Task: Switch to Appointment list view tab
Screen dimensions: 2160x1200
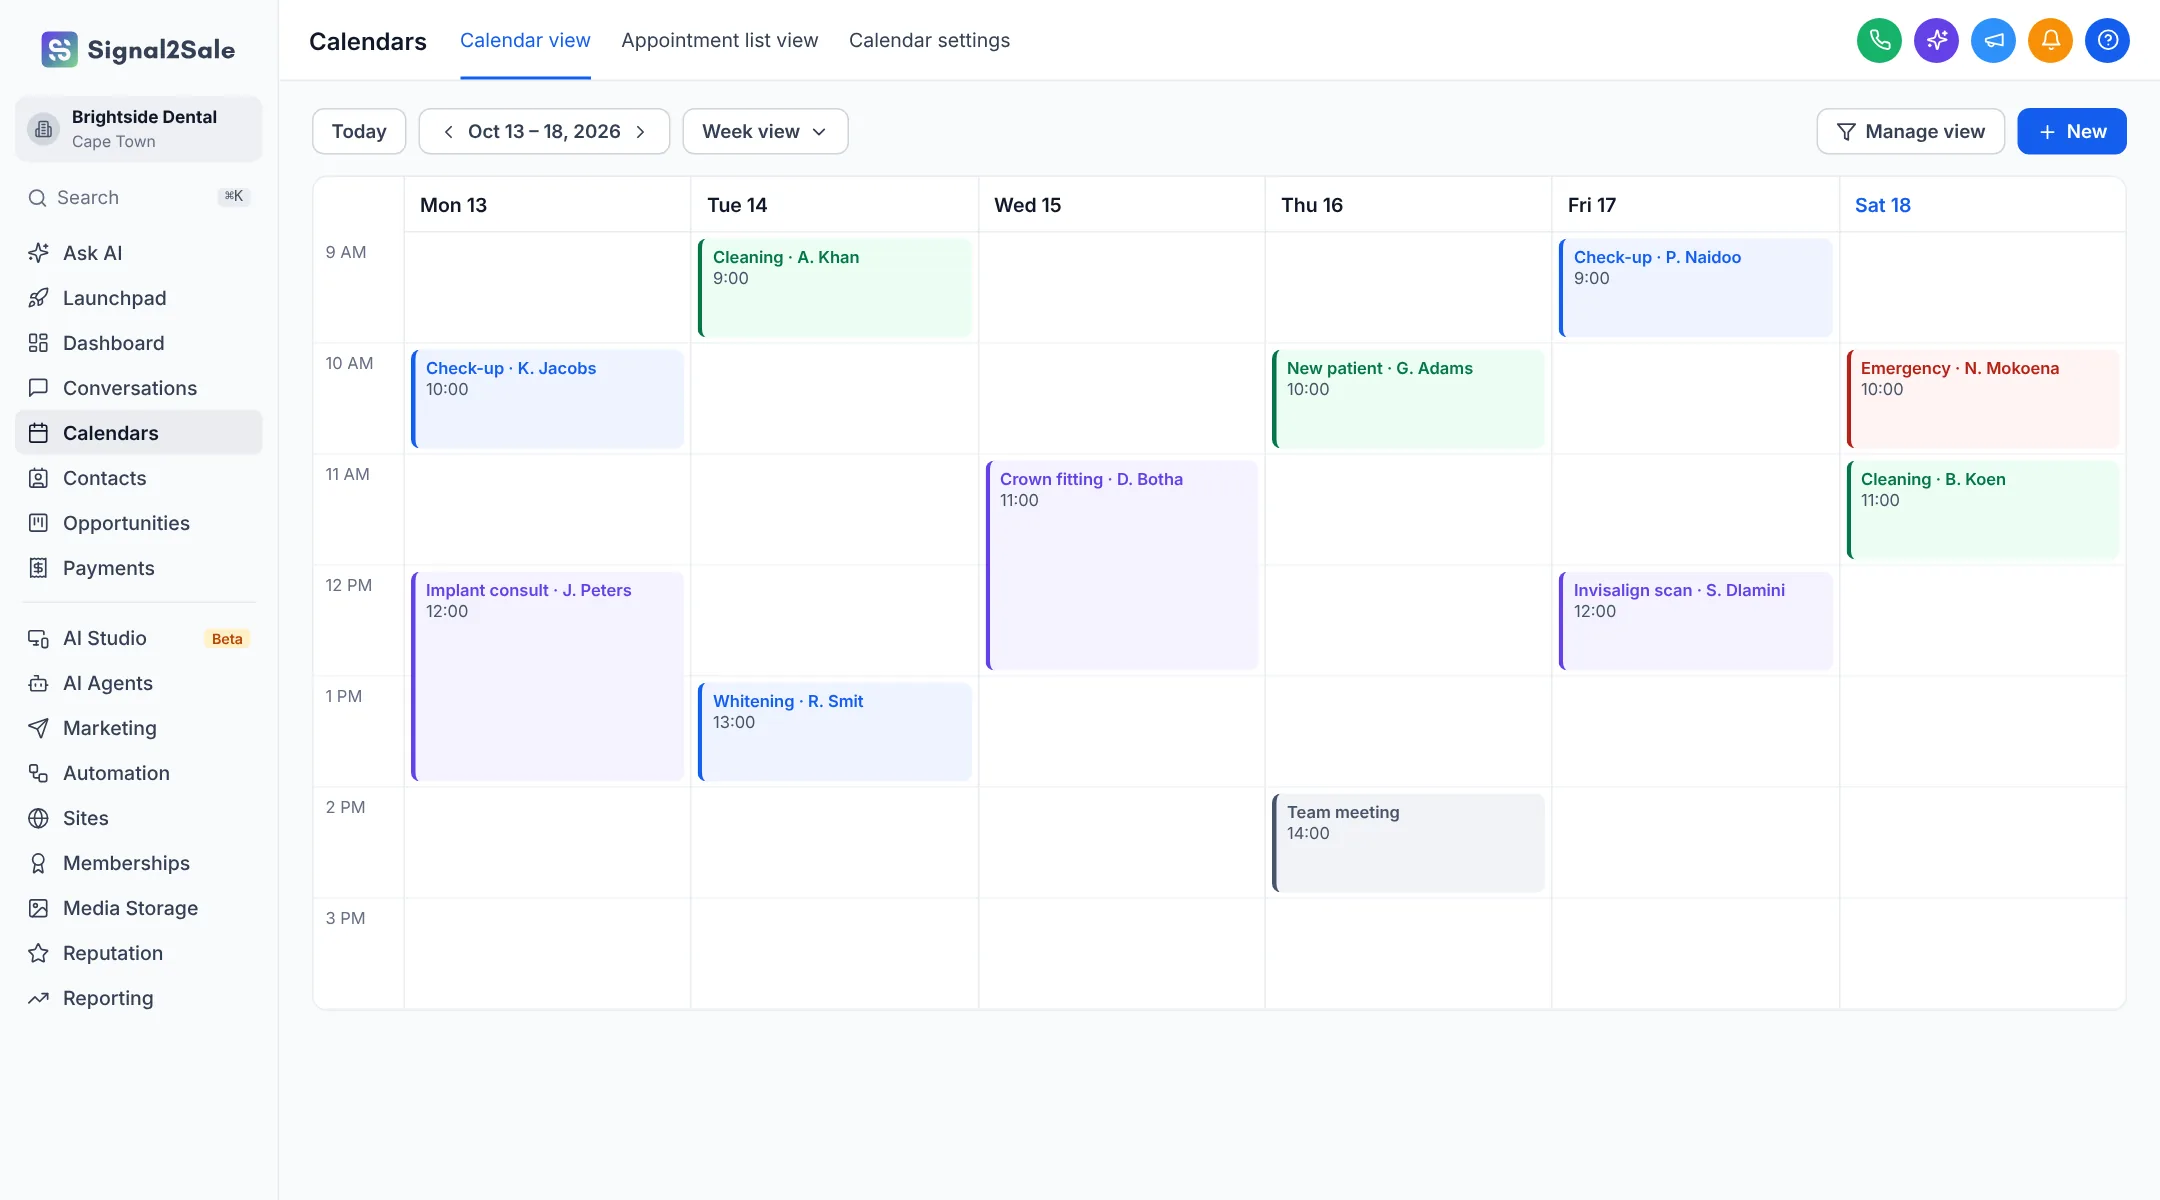Action: (x=720, y=40)
